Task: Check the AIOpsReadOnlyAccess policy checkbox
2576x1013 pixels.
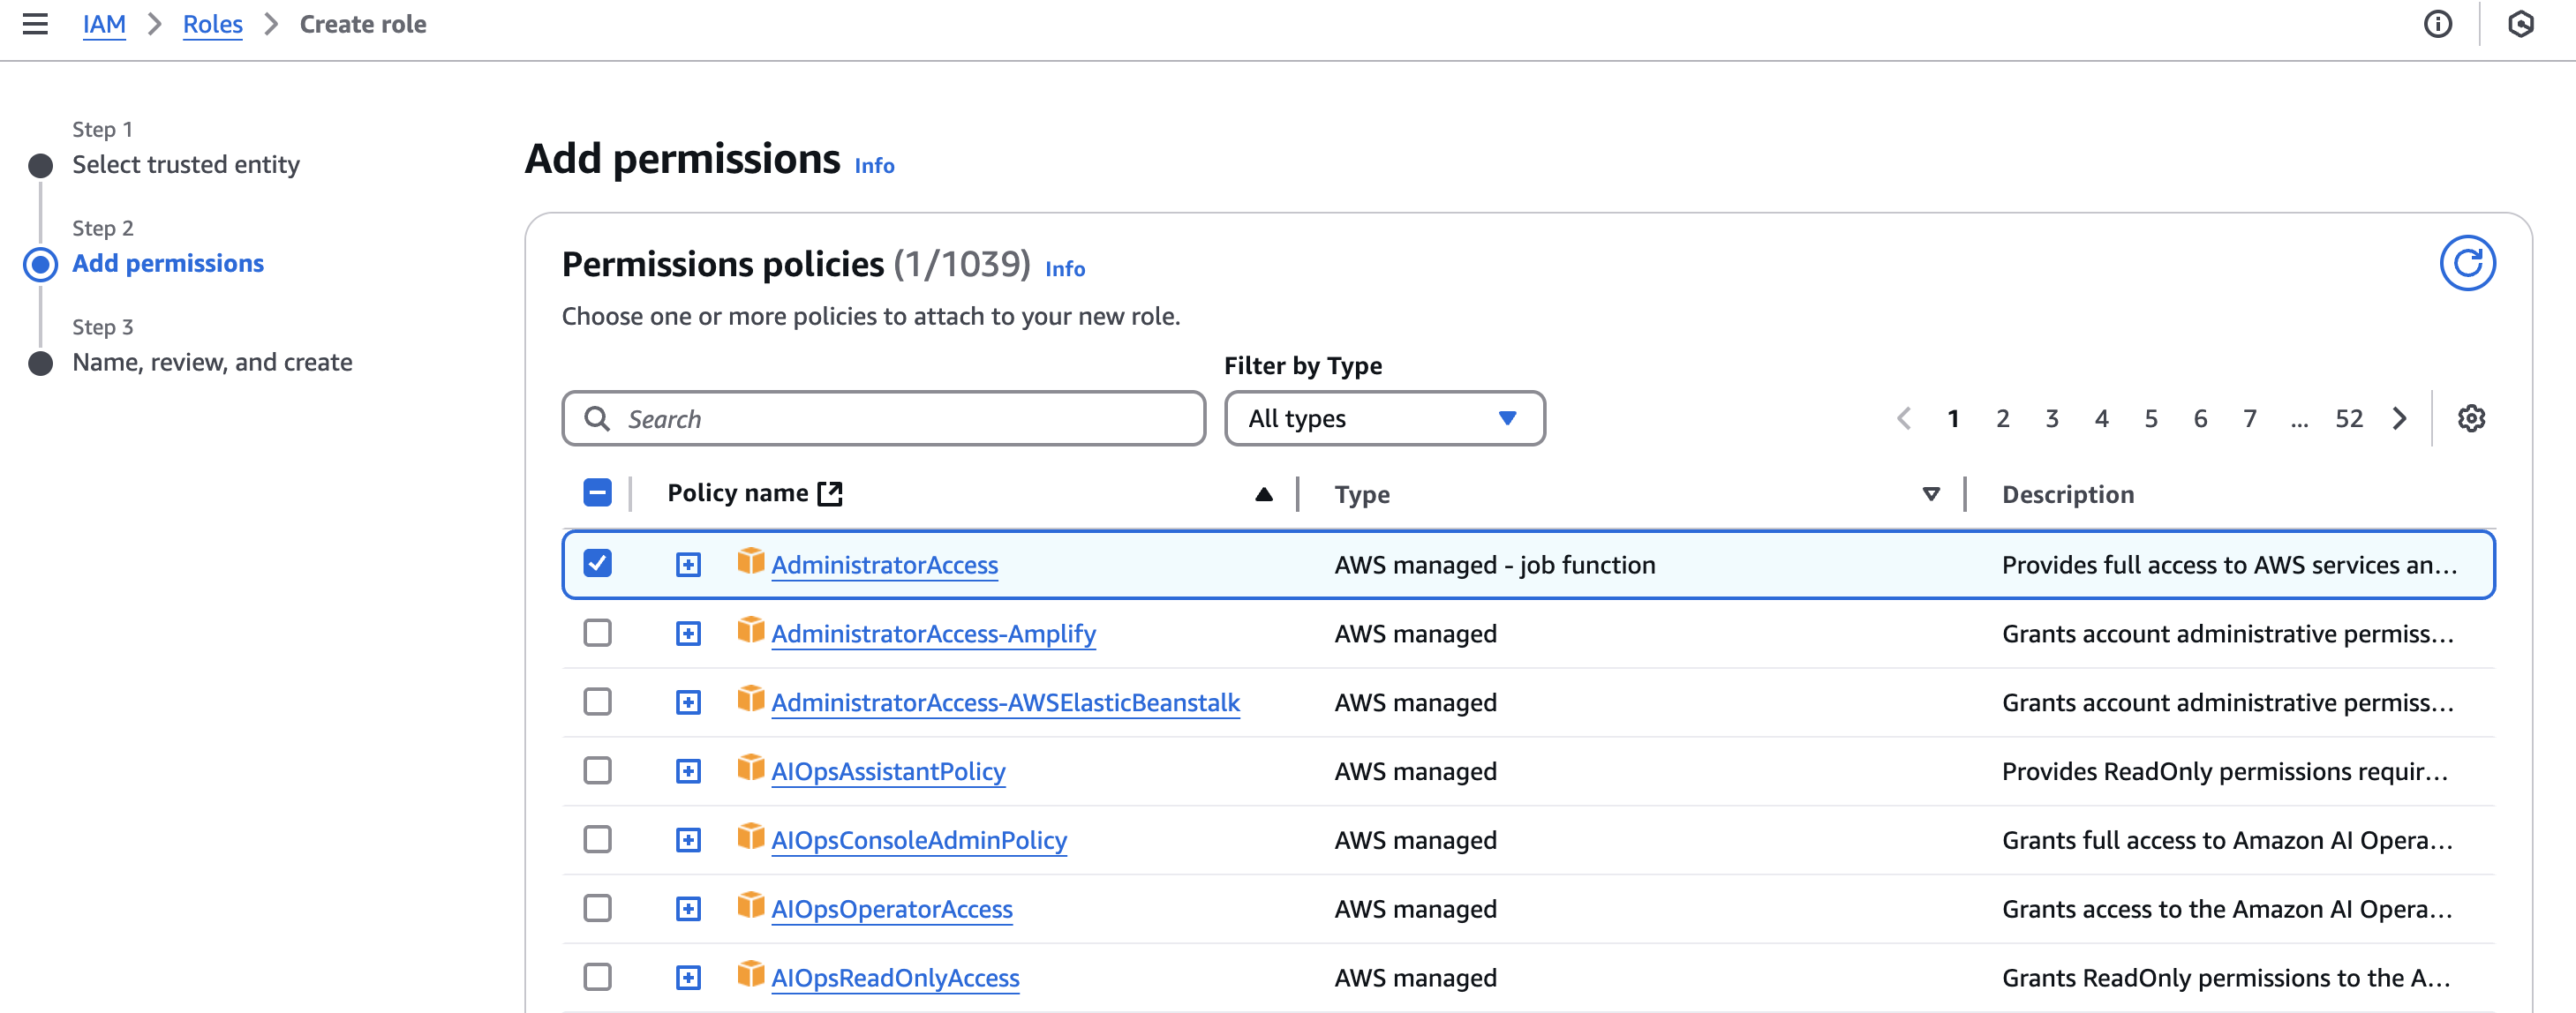Action: pyautogui.click(x=597, y=977)
